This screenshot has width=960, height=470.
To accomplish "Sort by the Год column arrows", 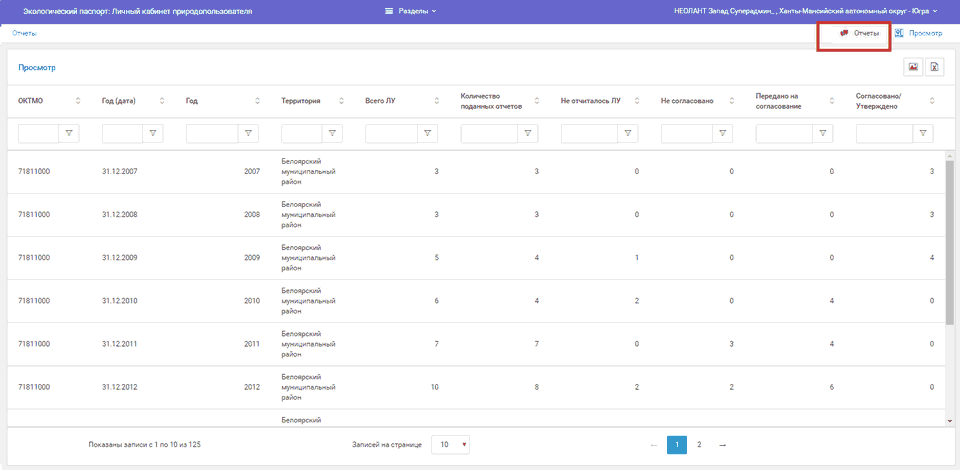I will (258, 101).
